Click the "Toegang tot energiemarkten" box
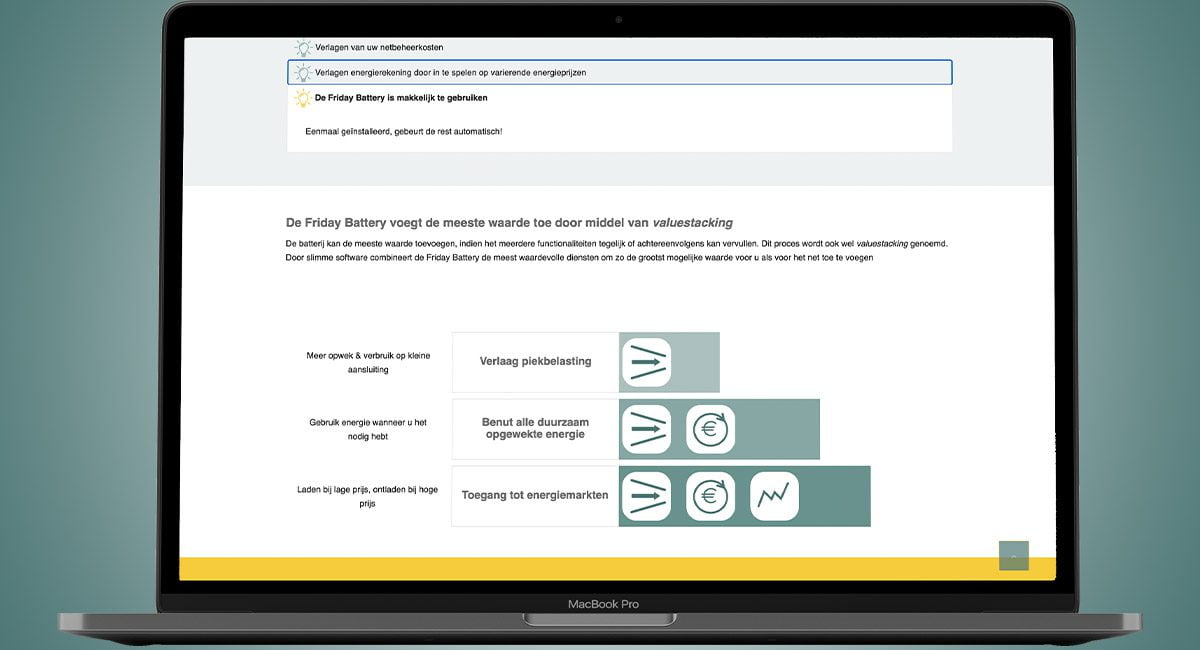 coord(535,496)
